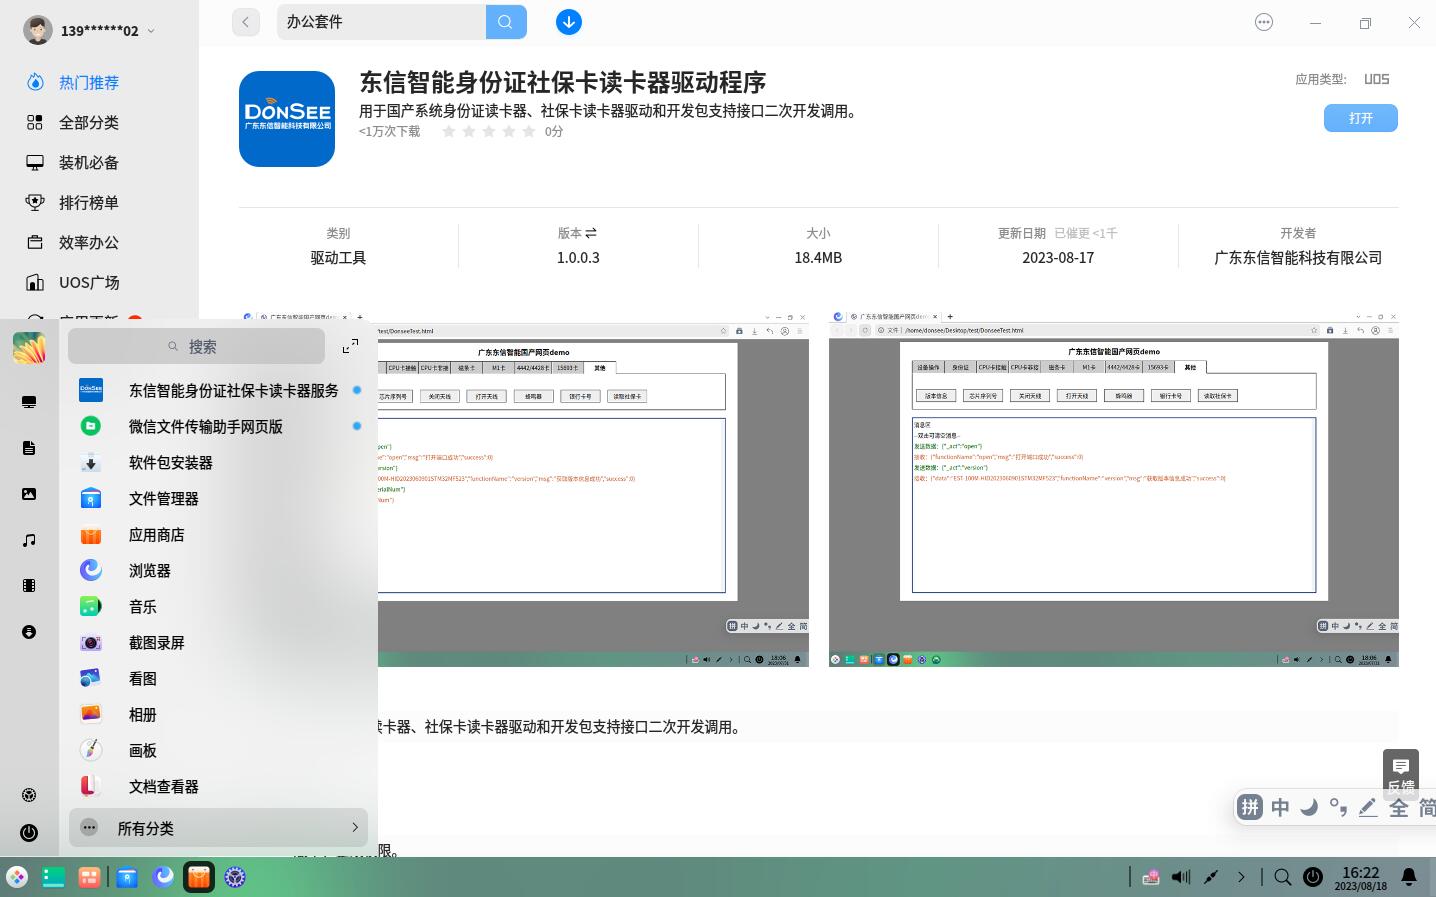Click the 打开 button to launch the app
This screenshot has width=1436, height=897.
point(1360,117)
